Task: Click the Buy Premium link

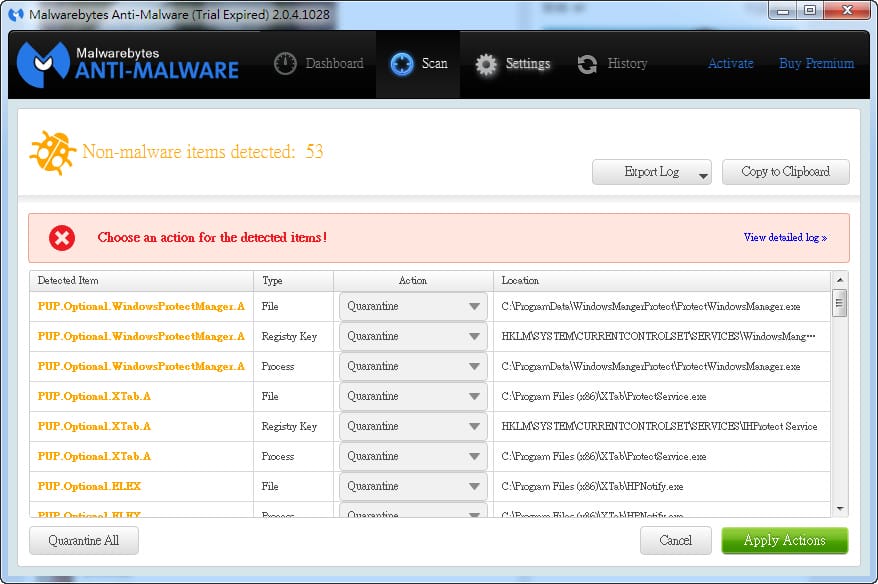Action: click(816, 63)
